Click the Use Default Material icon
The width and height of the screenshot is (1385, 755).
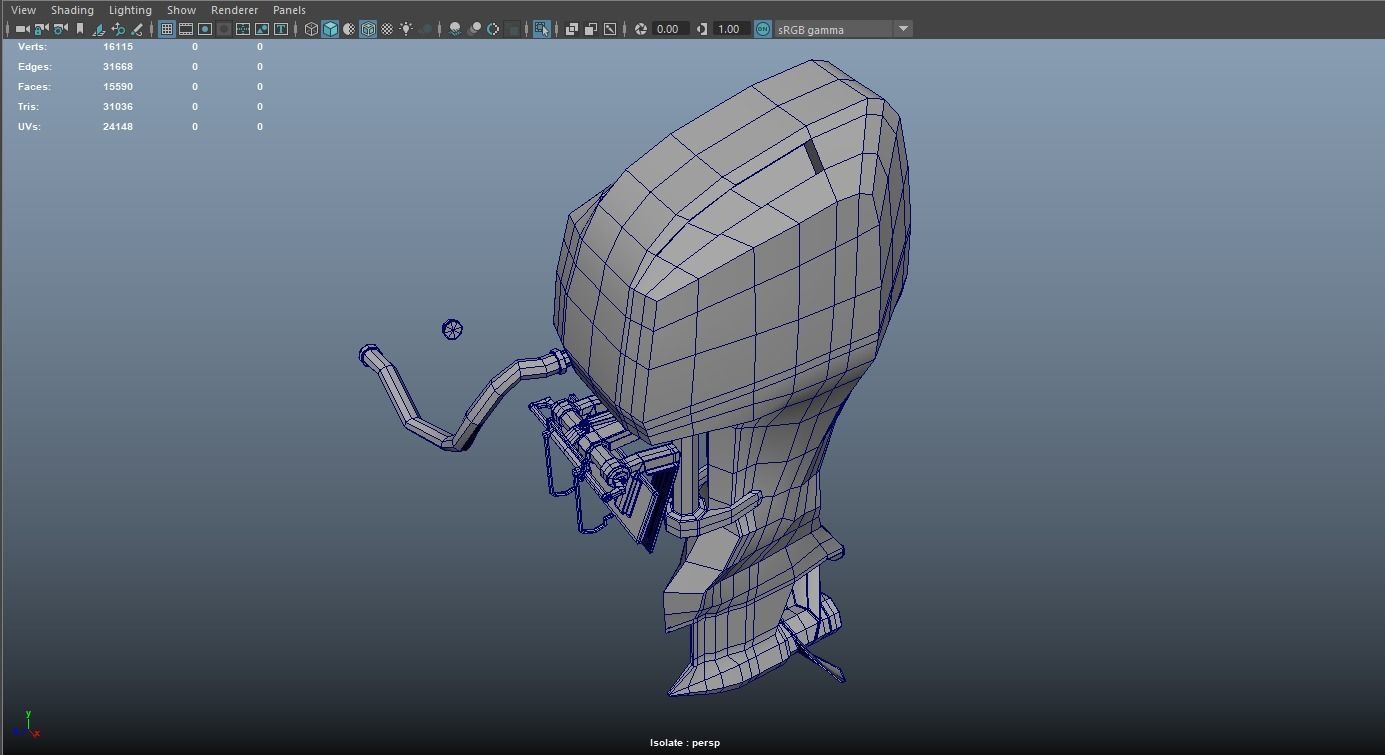pyautogui.click(x=349, y=29)
